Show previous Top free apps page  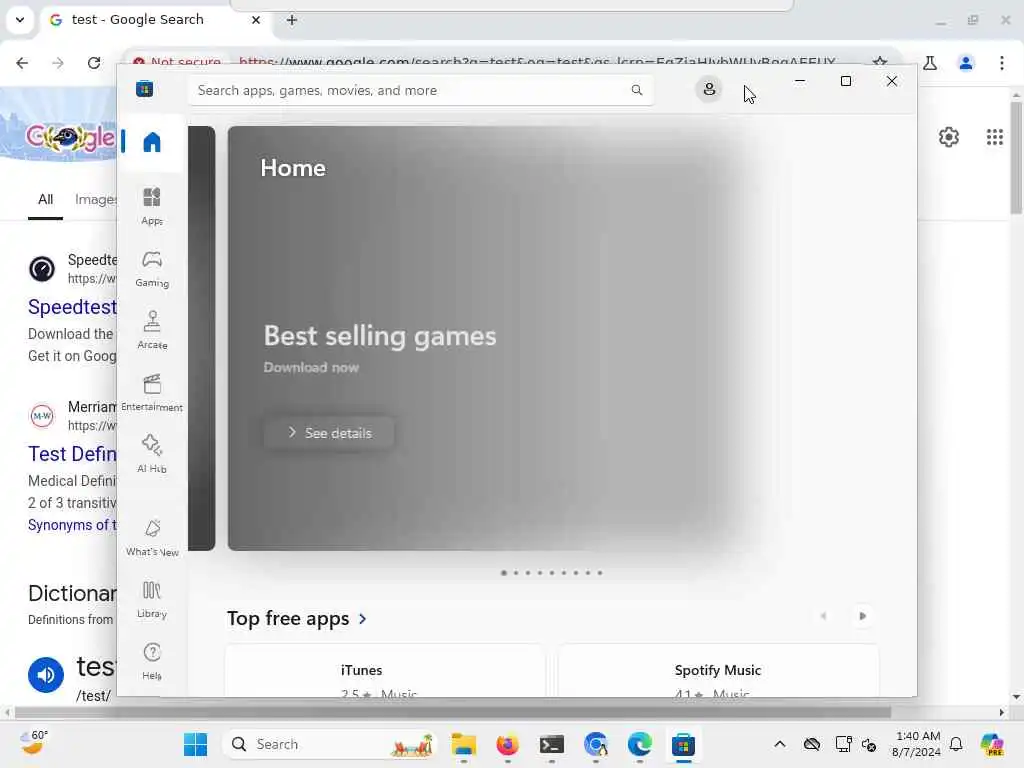(824, 616)
